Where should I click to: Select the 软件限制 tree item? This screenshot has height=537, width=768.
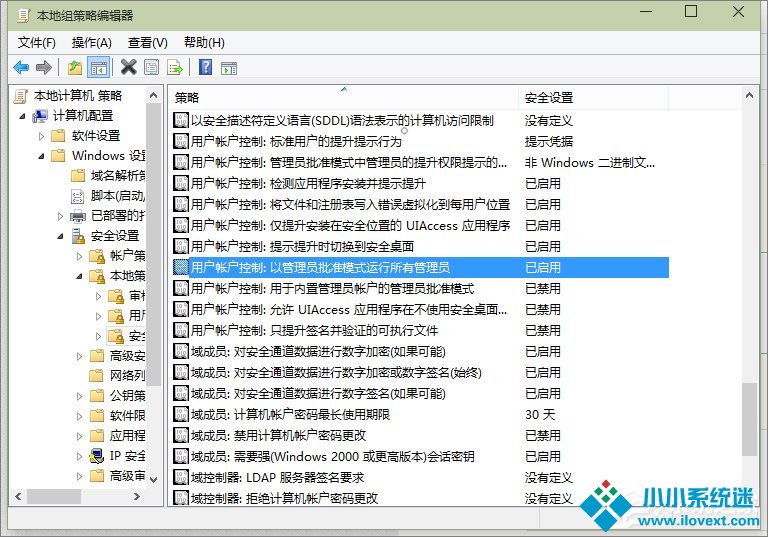click(127, 416)
